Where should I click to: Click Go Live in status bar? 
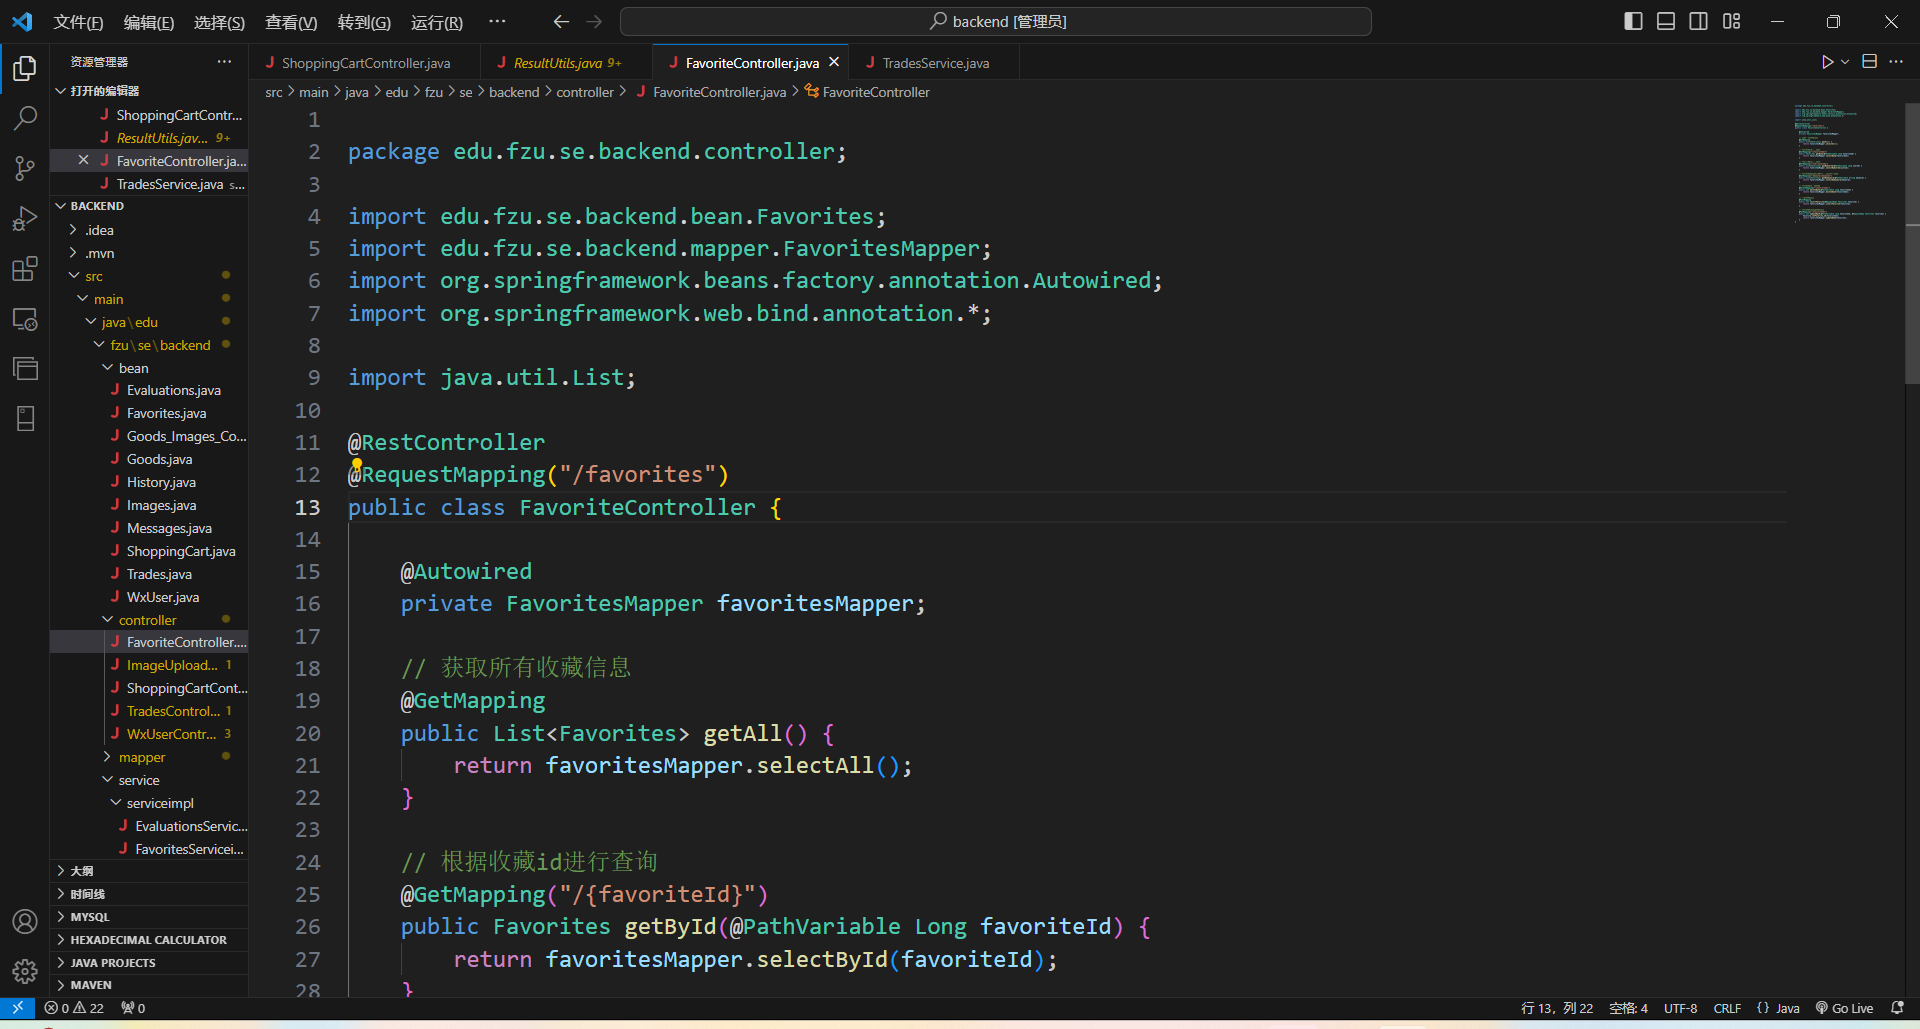pos(1844,1008)
